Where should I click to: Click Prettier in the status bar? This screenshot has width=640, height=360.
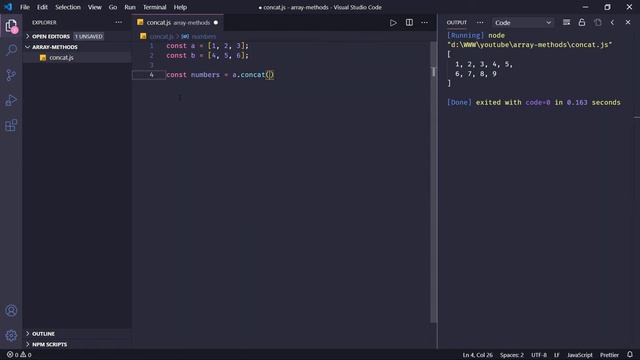coord(609,355)
